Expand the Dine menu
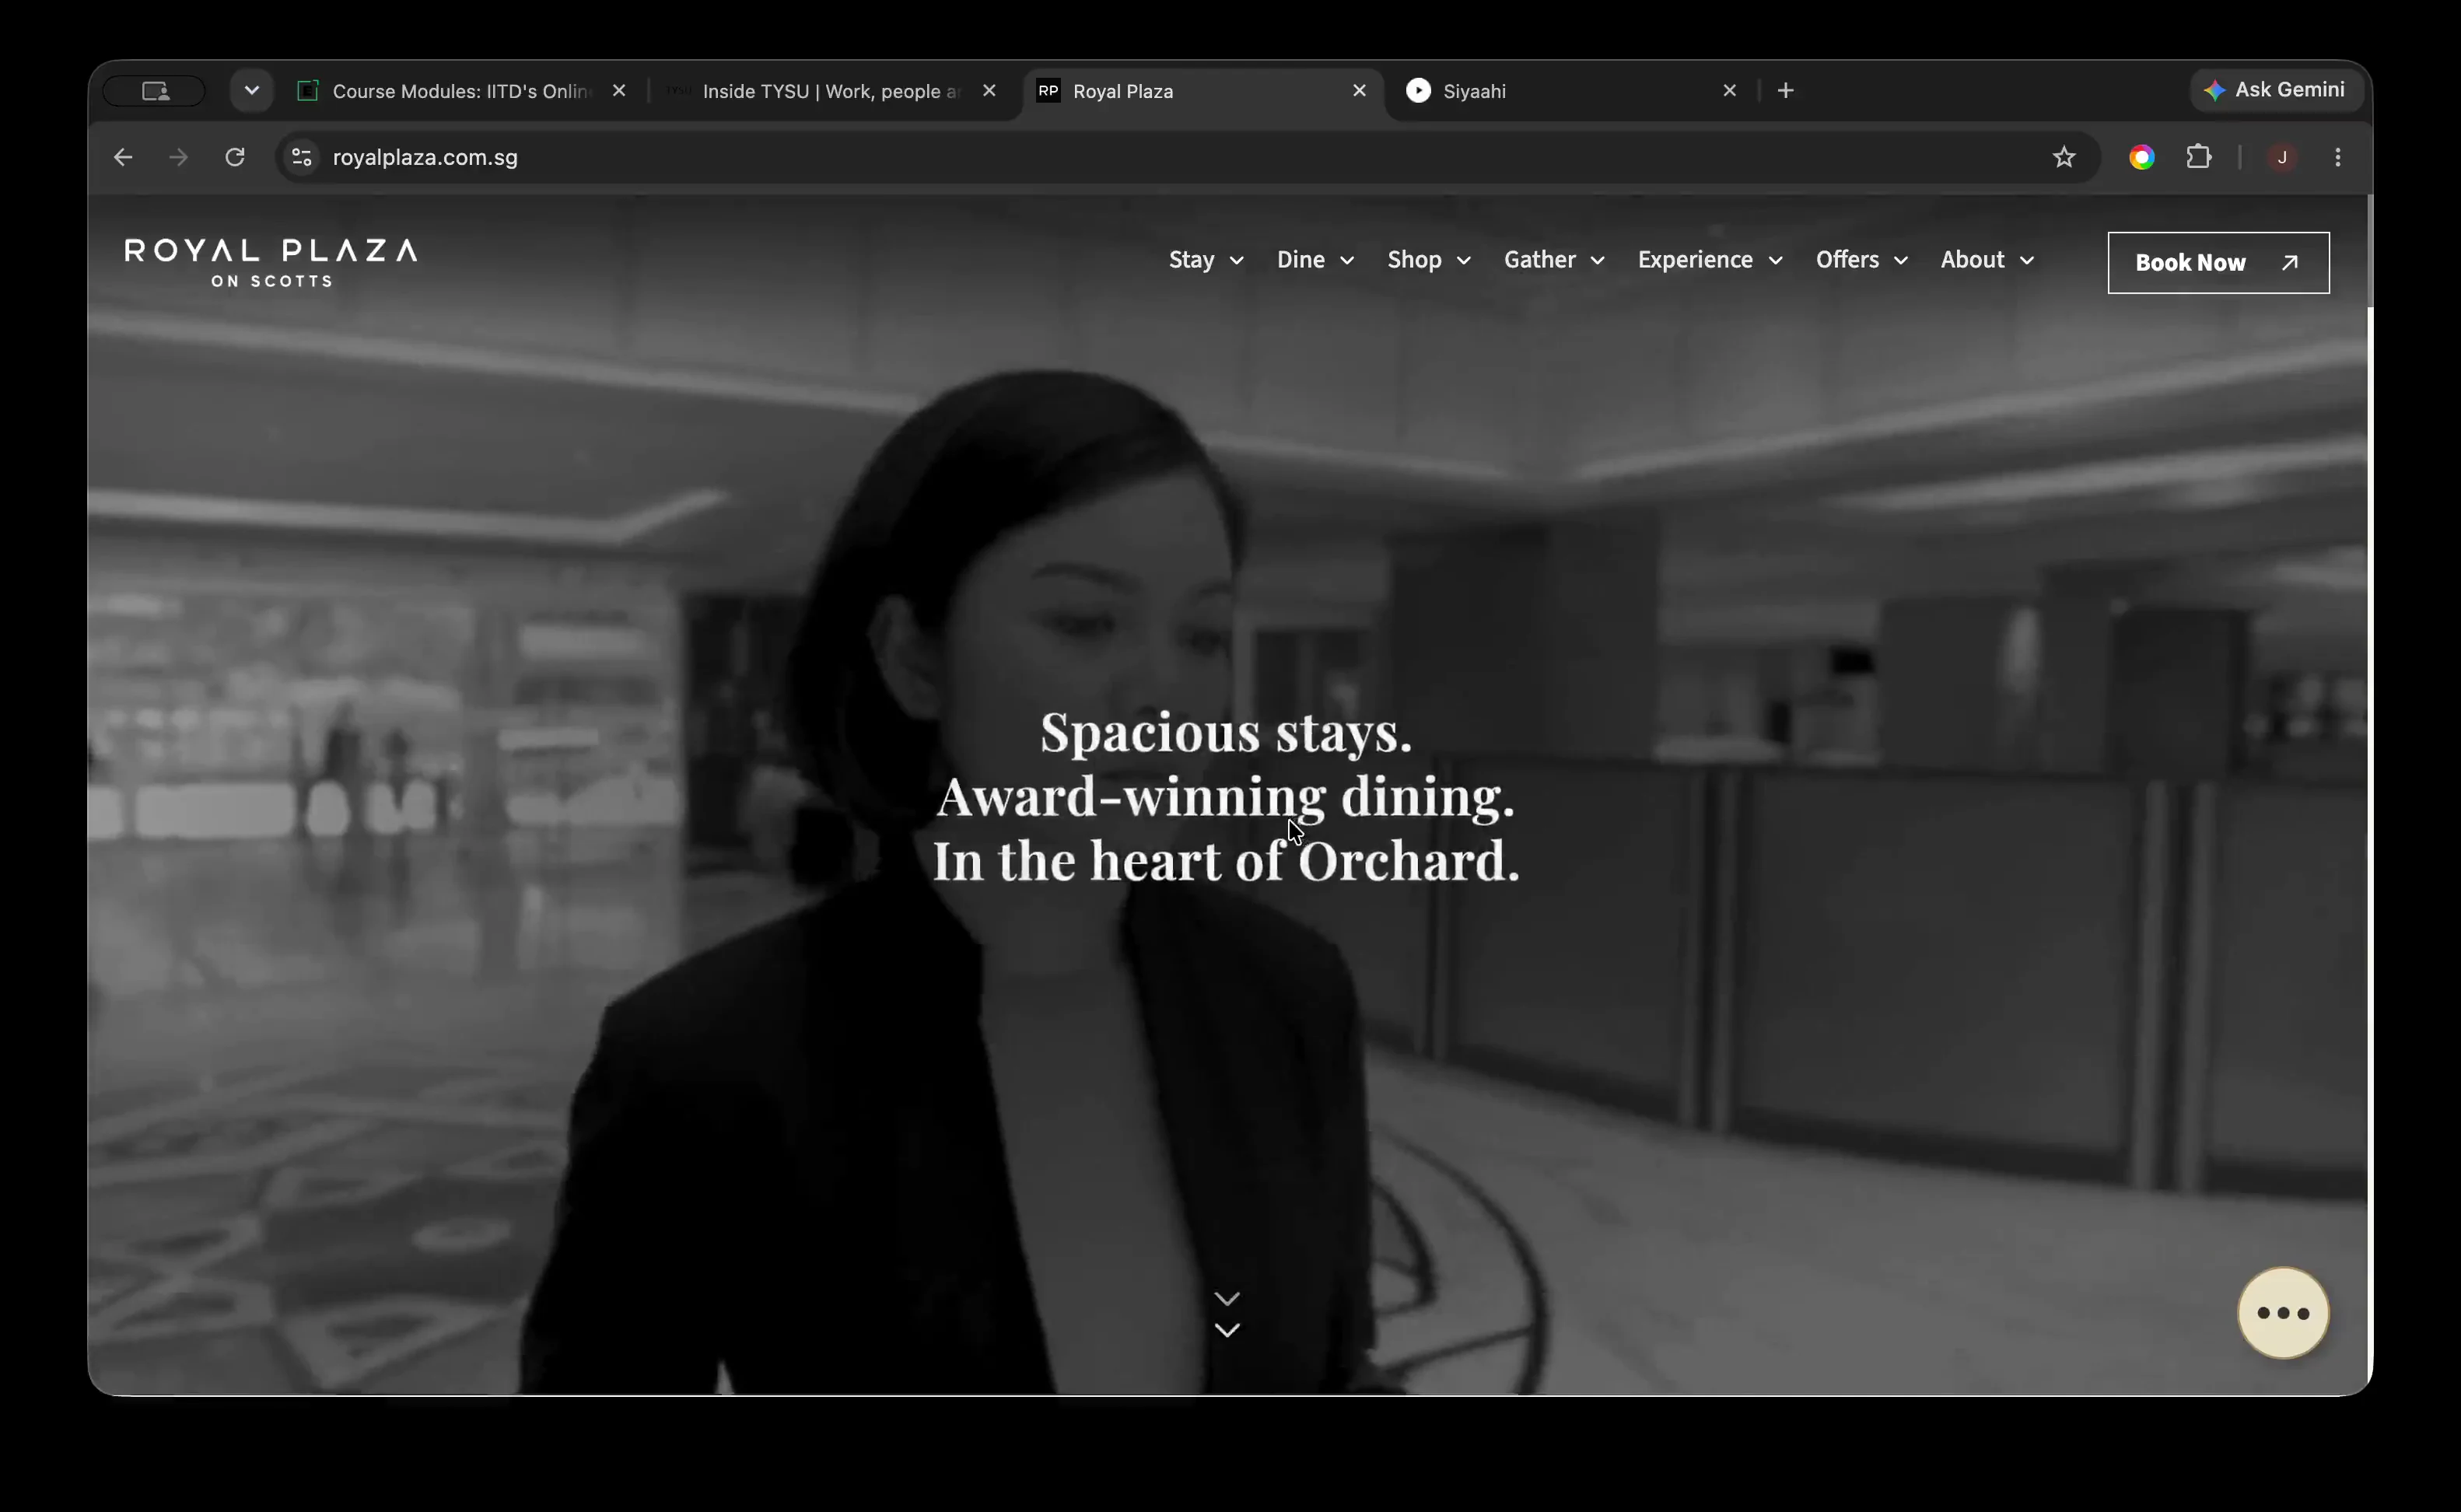 point(1315,260)
